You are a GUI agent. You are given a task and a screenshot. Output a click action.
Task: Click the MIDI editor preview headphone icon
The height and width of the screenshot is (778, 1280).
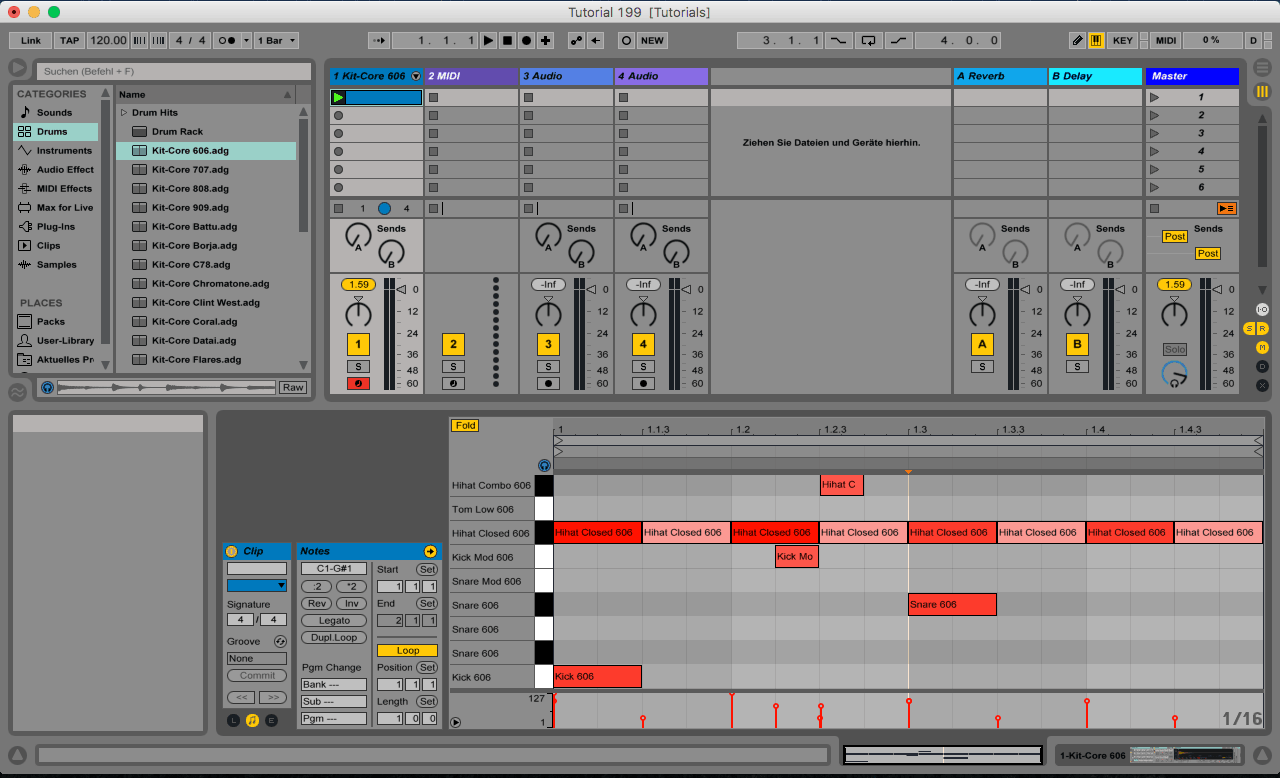[x=544, y=465]
